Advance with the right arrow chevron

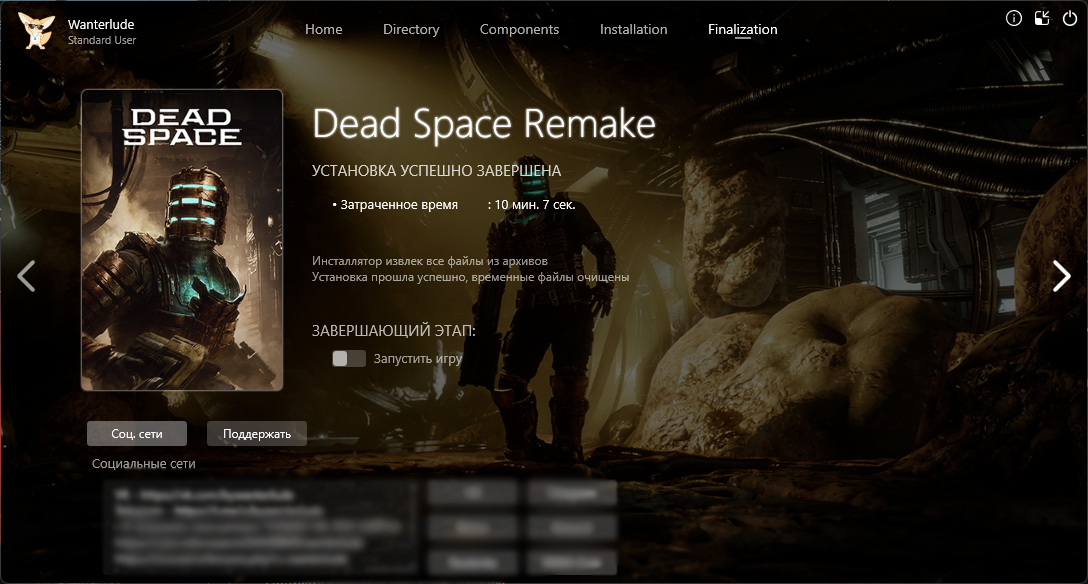(x=1061, y=276)
